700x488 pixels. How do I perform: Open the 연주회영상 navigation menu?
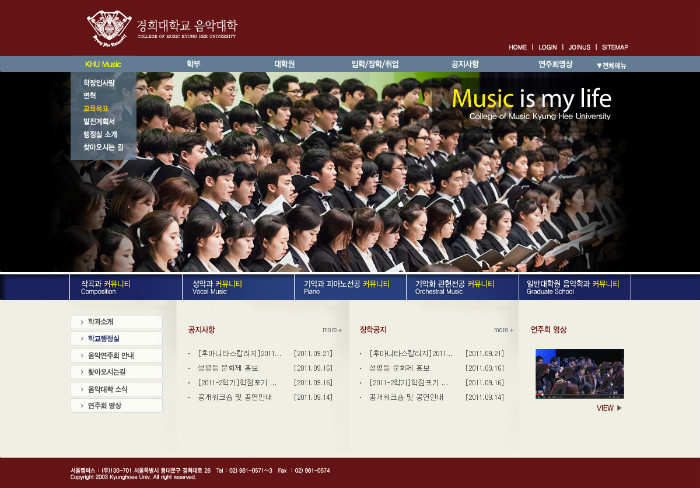(555, 64)
